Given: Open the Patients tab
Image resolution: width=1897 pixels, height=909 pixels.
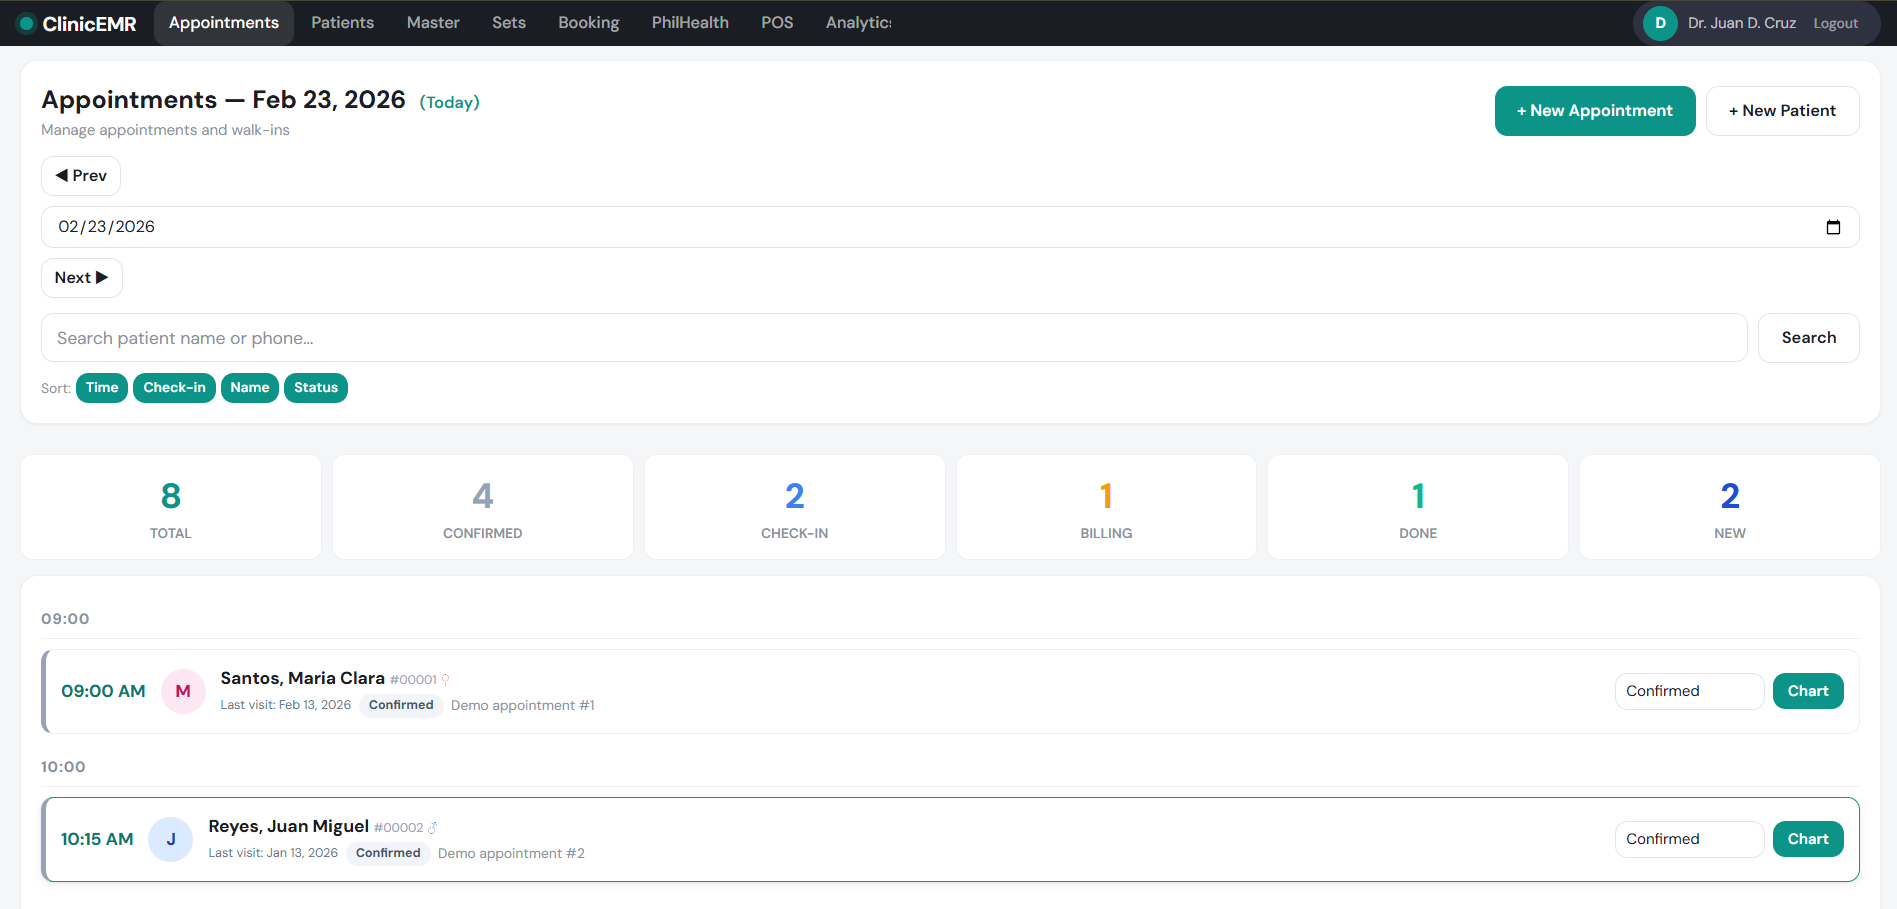Looking at the screenshot, I should tap(342, 23).
